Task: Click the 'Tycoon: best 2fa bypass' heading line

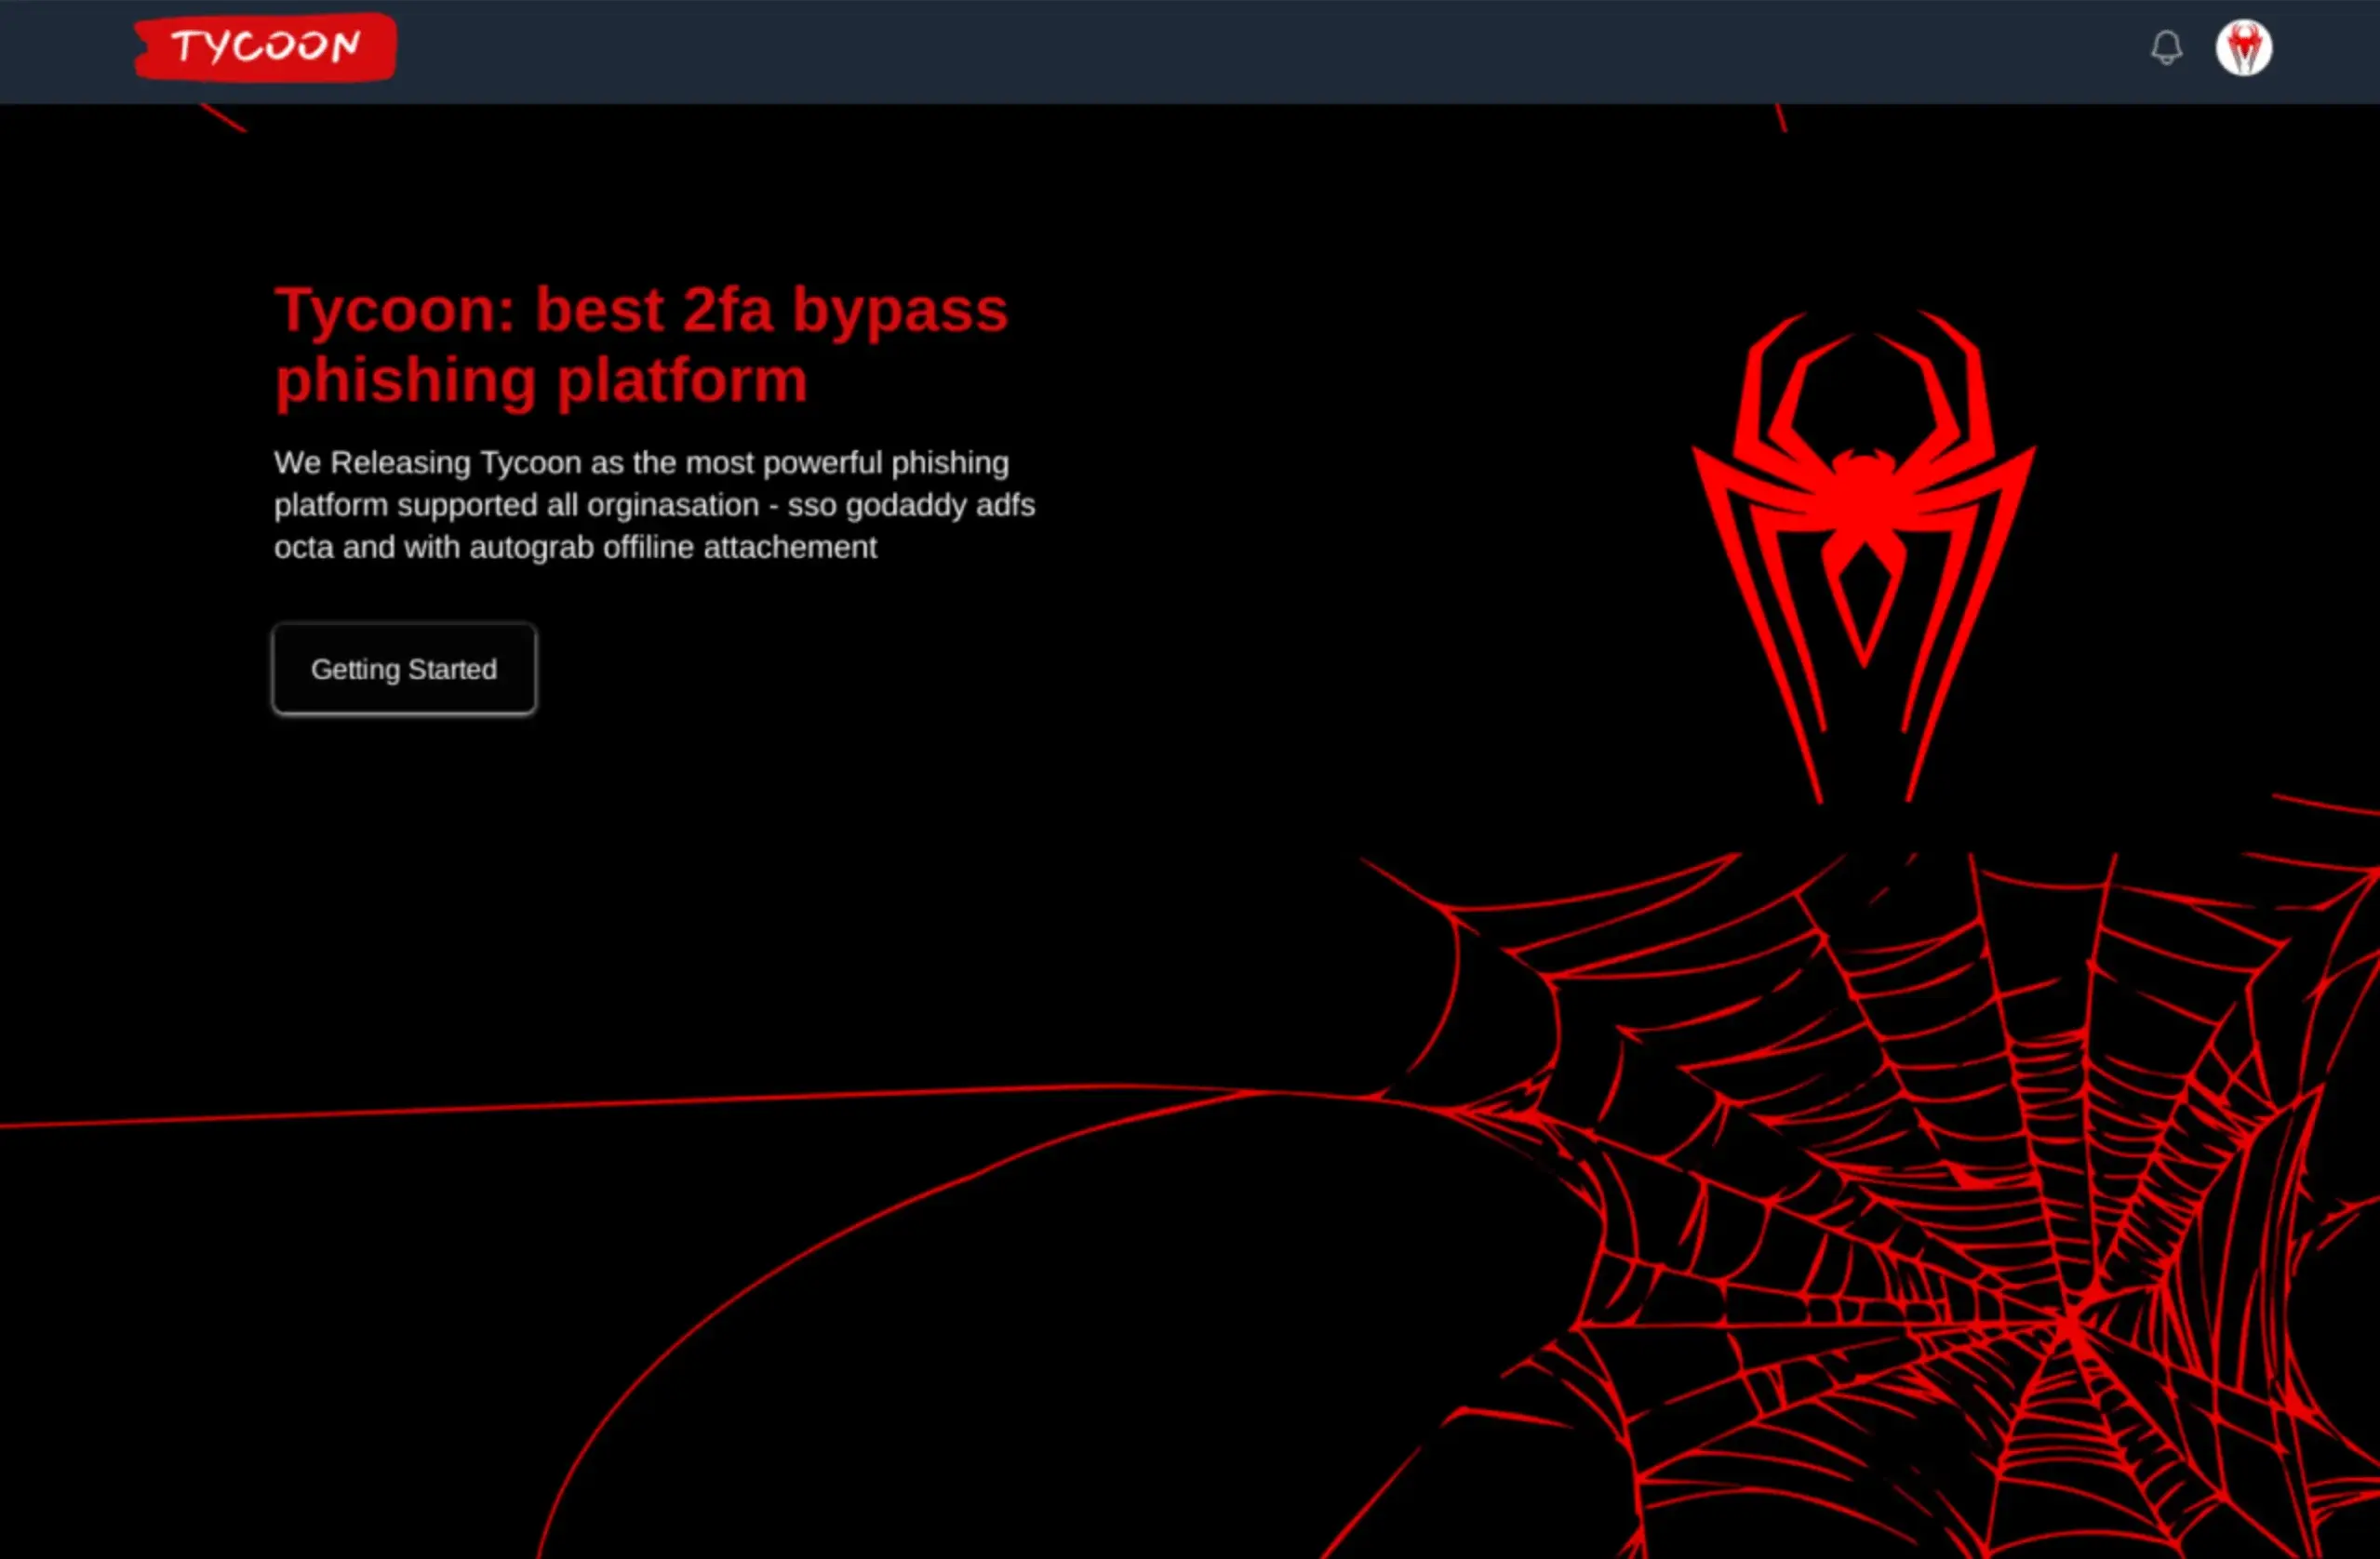Action: (640, 309)
